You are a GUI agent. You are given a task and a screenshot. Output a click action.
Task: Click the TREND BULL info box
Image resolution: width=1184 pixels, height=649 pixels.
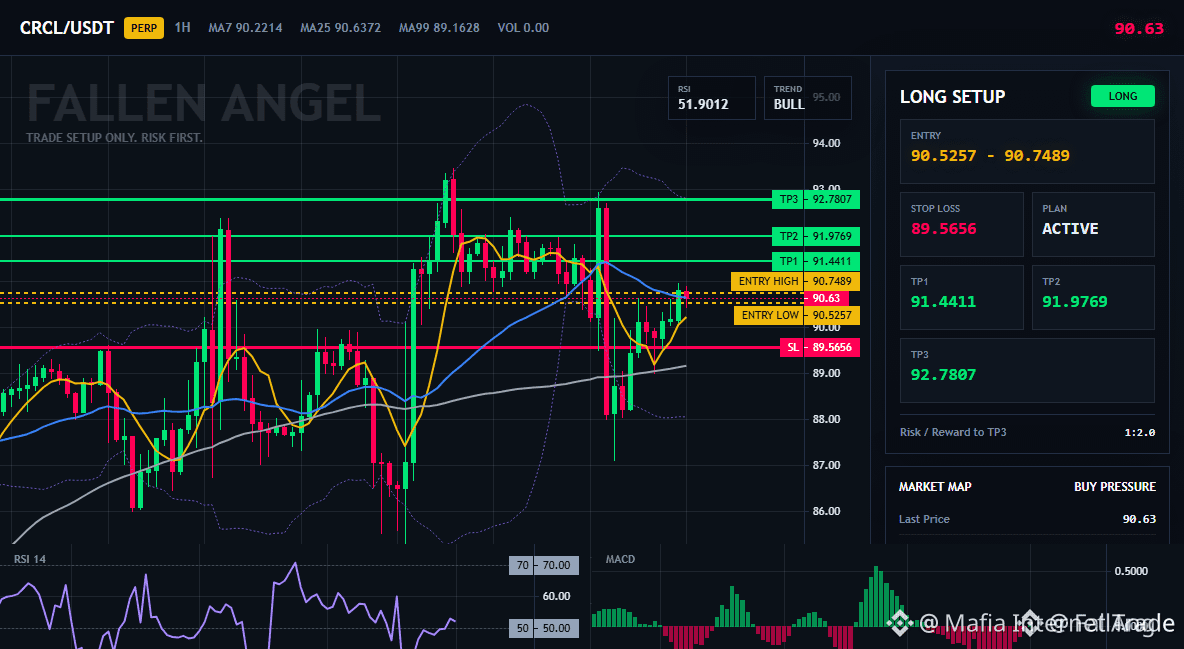[807, 98]
